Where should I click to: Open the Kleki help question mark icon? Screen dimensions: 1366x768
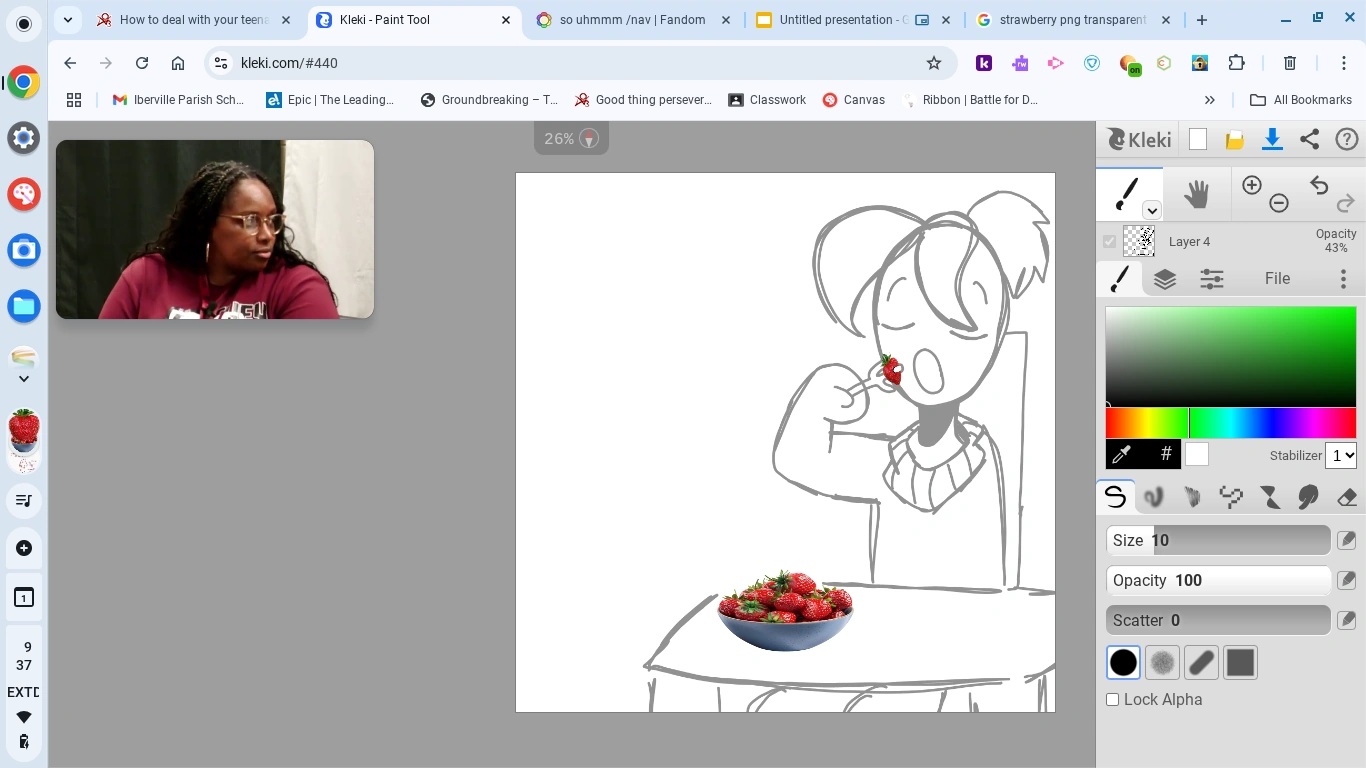click(1347, 139)
